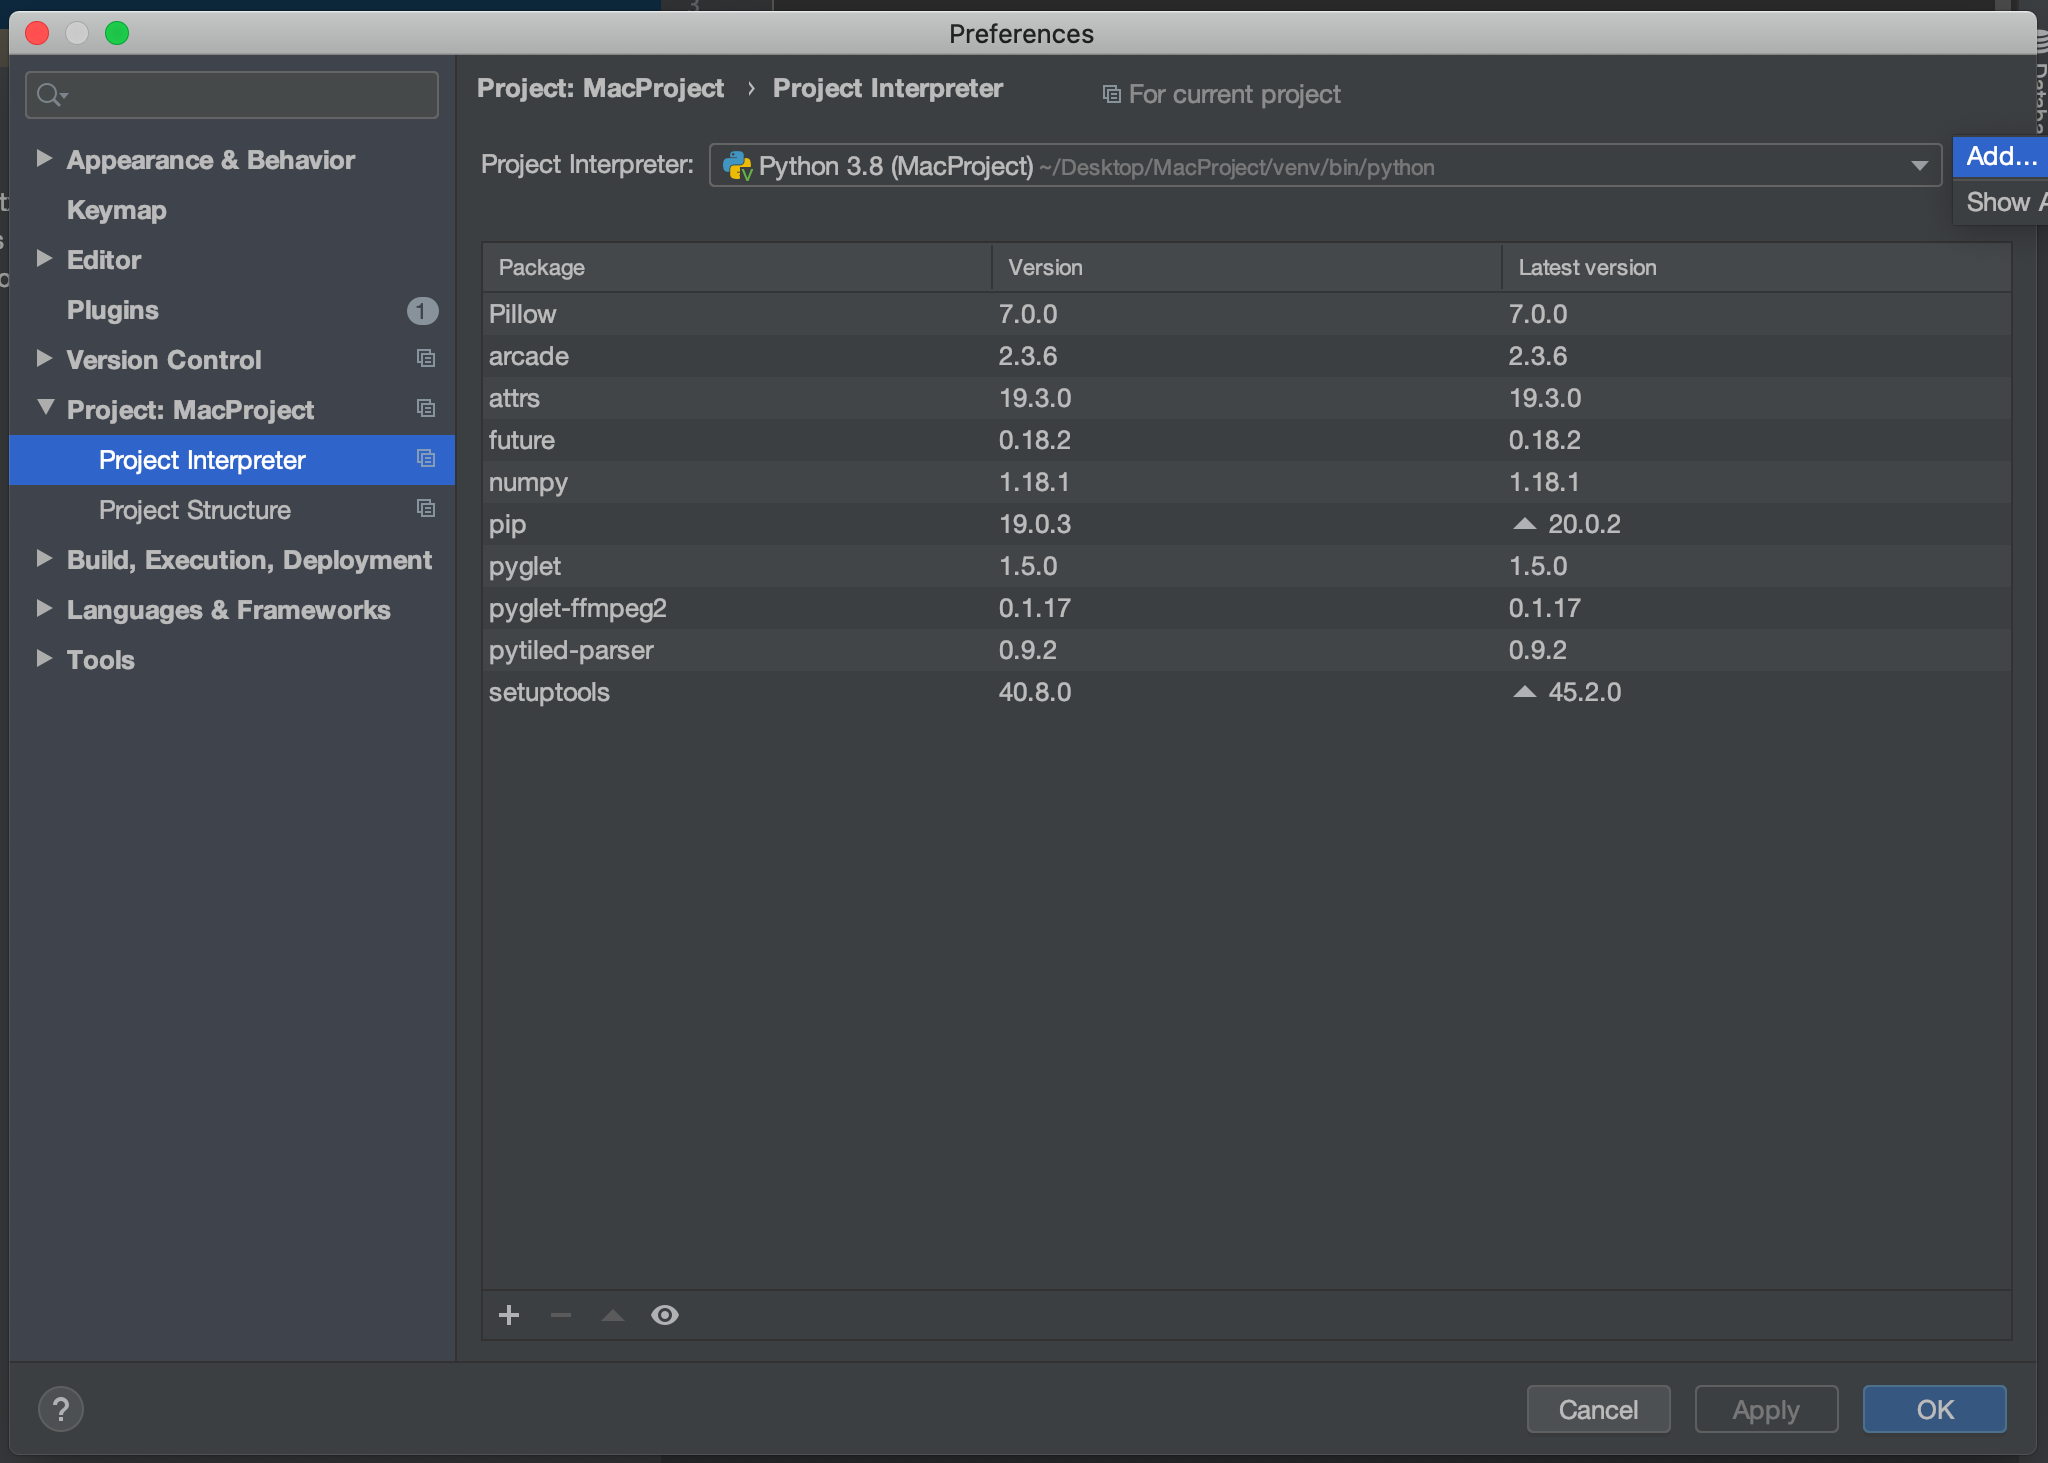Focus the settings search field
Screen dimensions: 2048x1463
[232, 95]
